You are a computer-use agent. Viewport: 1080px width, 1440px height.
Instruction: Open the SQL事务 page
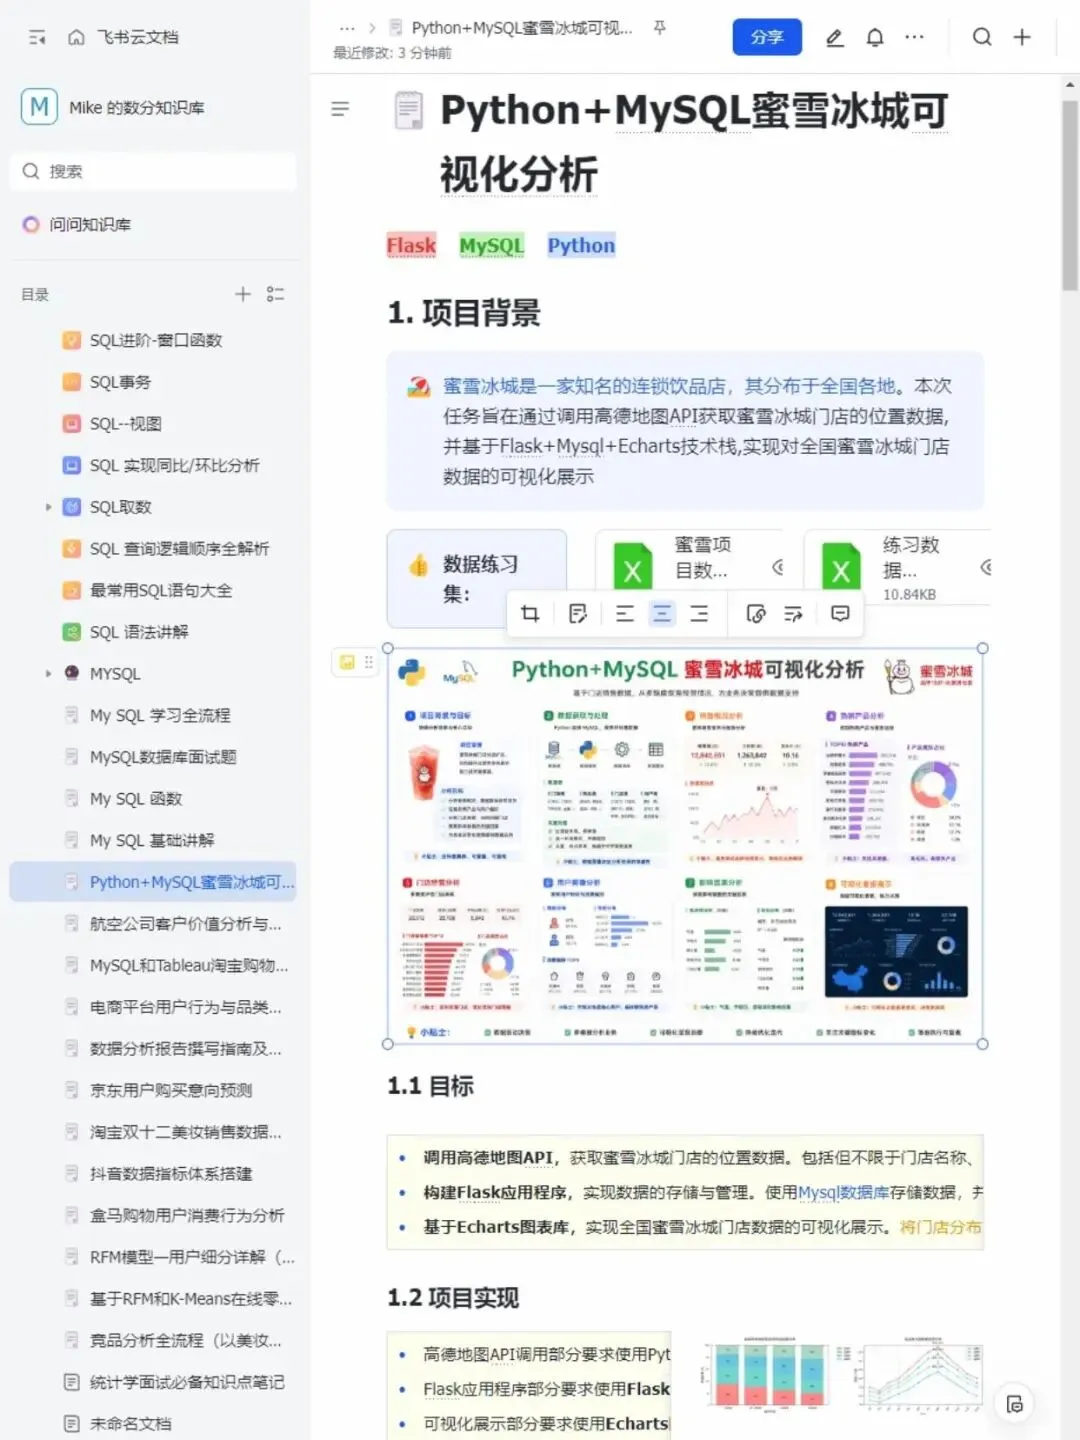click(120, 382)
